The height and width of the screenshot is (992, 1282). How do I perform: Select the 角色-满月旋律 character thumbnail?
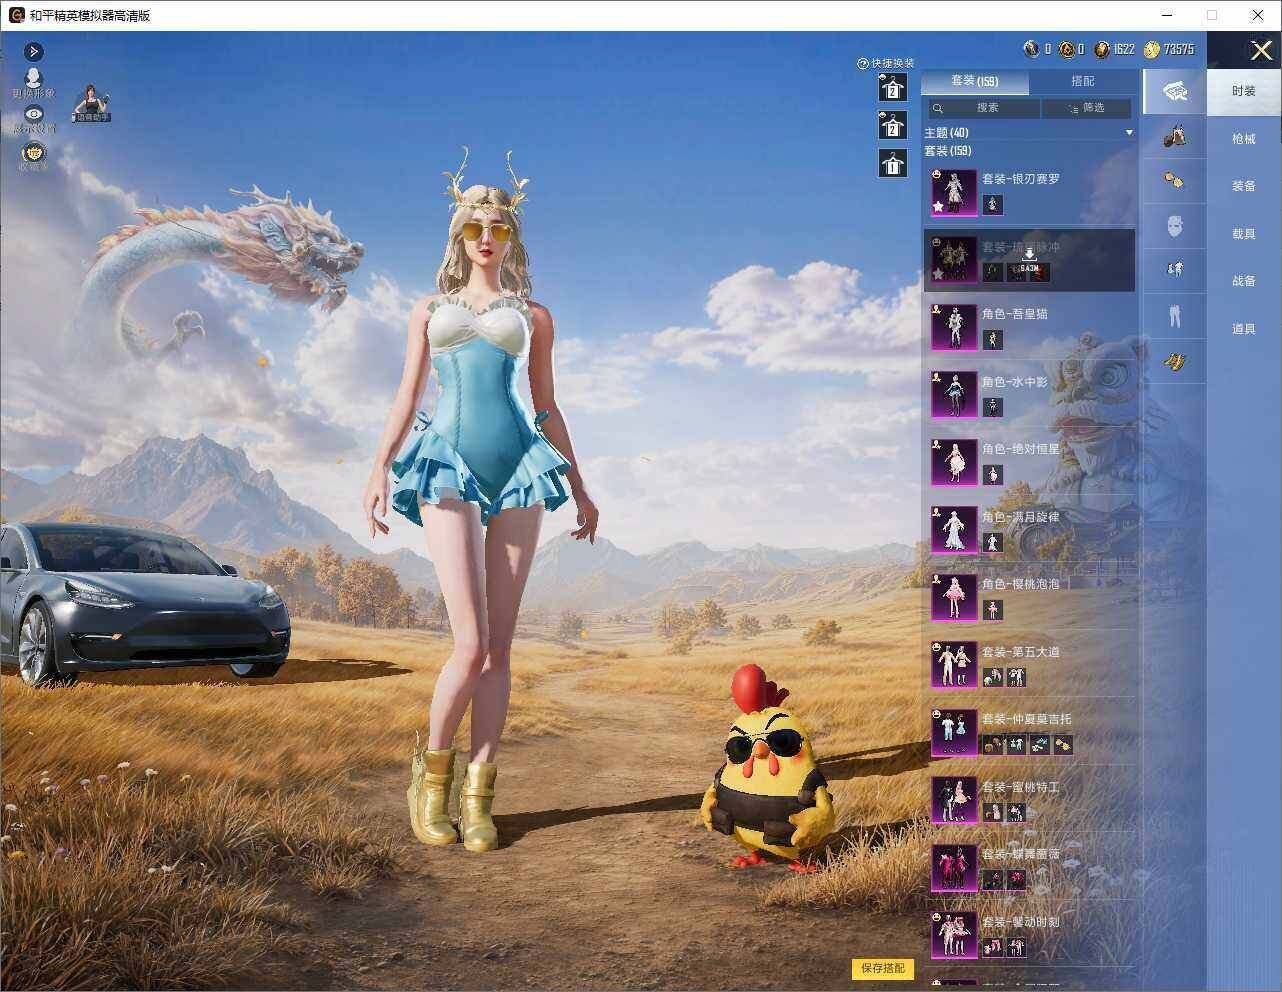(x=954, y=530)
